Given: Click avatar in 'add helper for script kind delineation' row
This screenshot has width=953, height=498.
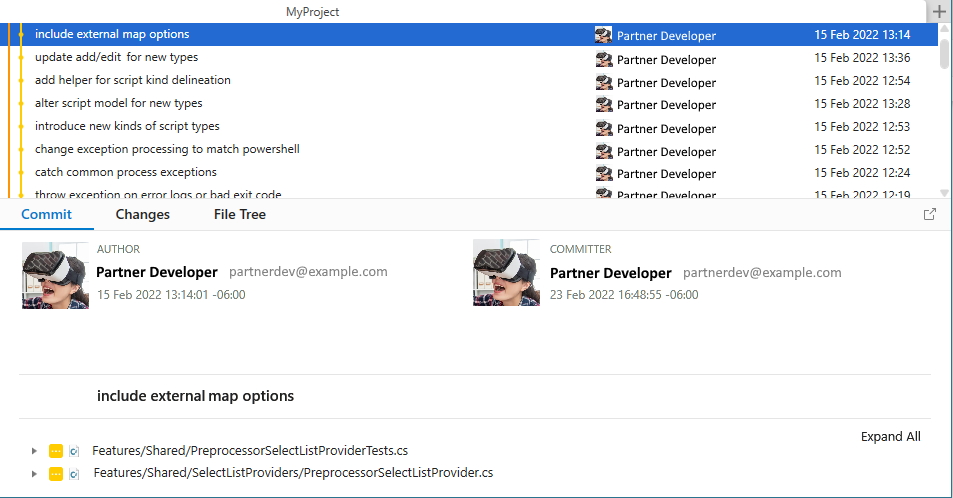Looking at the screenshot, I should (x=604, y=82).
